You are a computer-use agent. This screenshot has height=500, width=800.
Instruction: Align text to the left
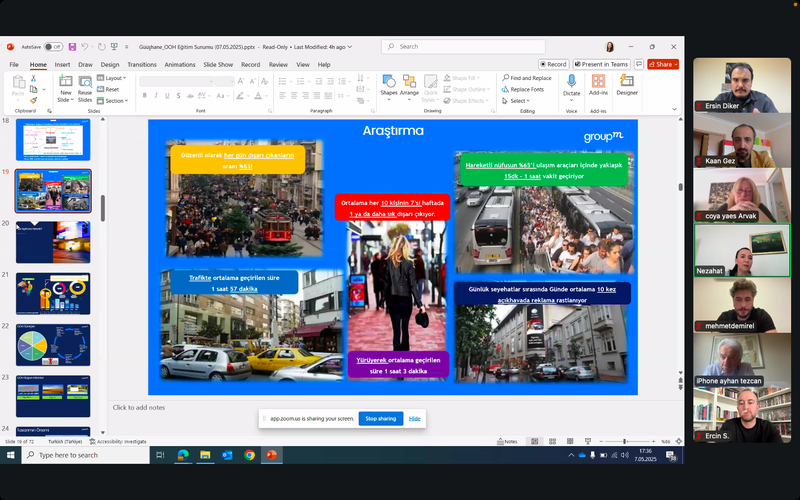(x=282, y=95)
